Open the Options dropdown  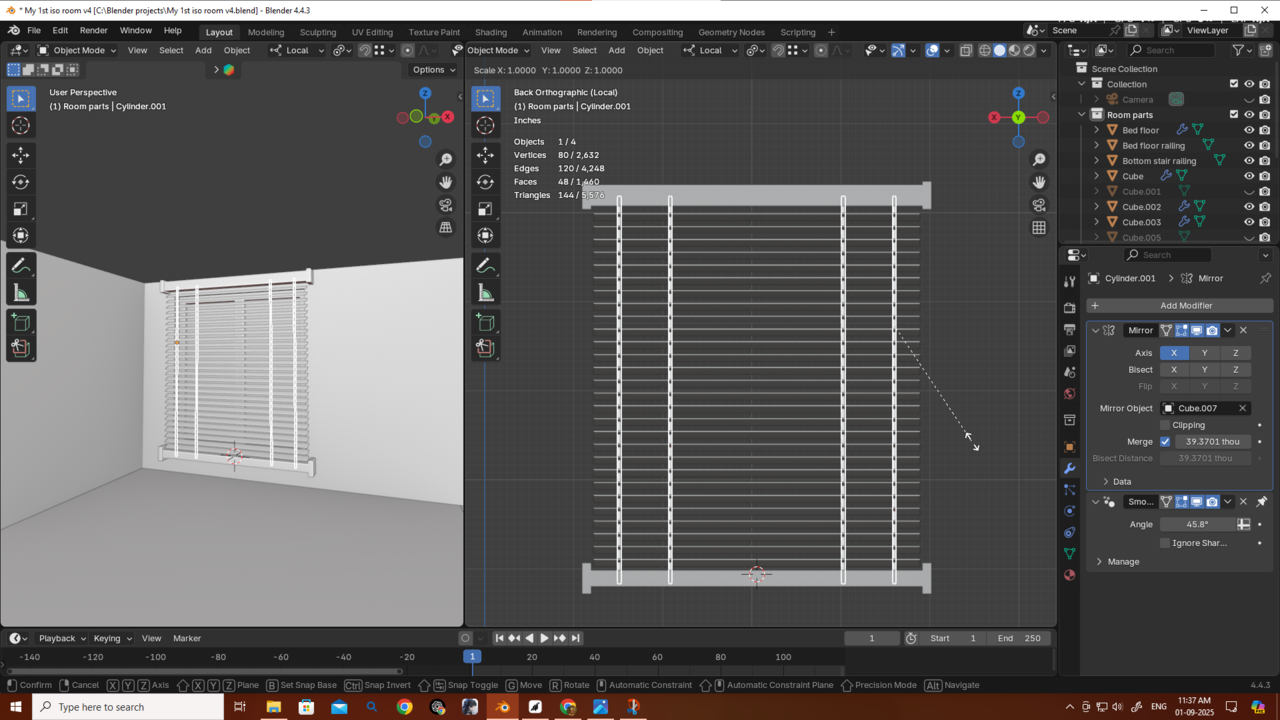tap(434, 70)
